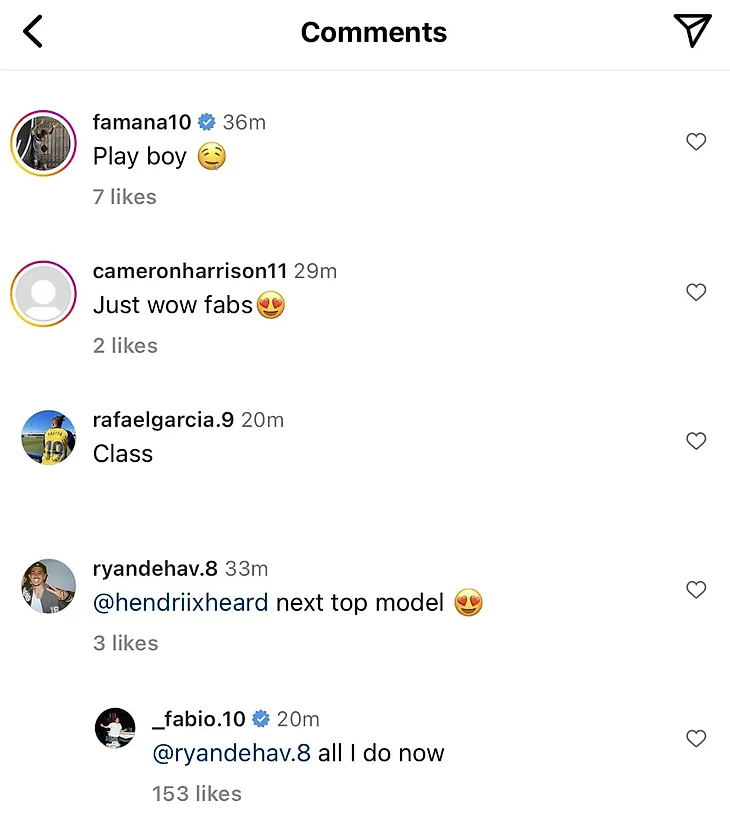Open rafaelgarcia.9's profile photo
Screen dimensions: 730x821
pyautogui.click(x=49, y=437)
